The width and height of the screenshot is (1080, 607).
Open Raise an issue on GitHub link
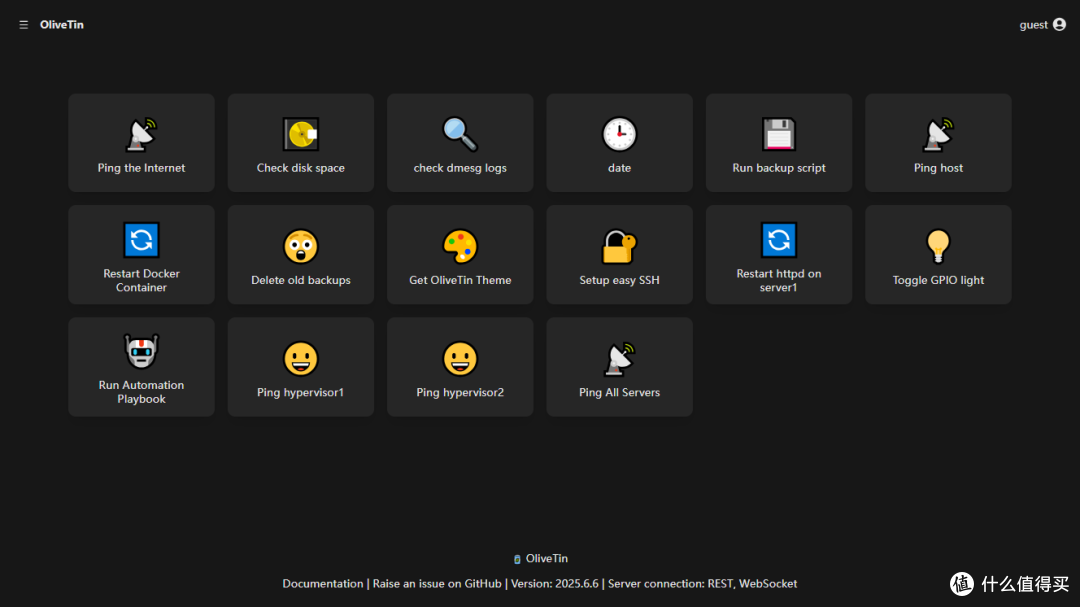(x=437, y=584)
